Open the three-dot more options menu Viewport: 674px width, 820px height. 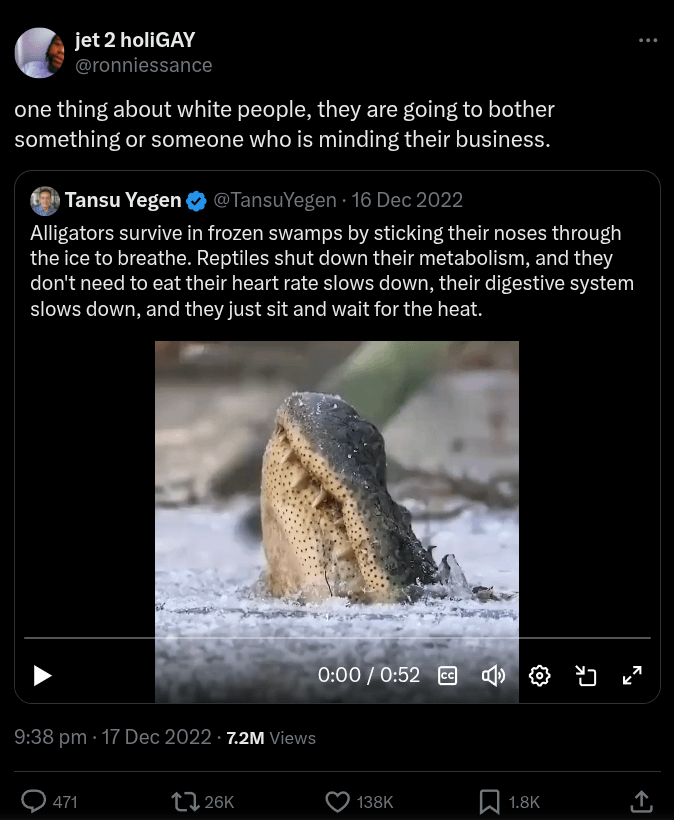(648, 41)
